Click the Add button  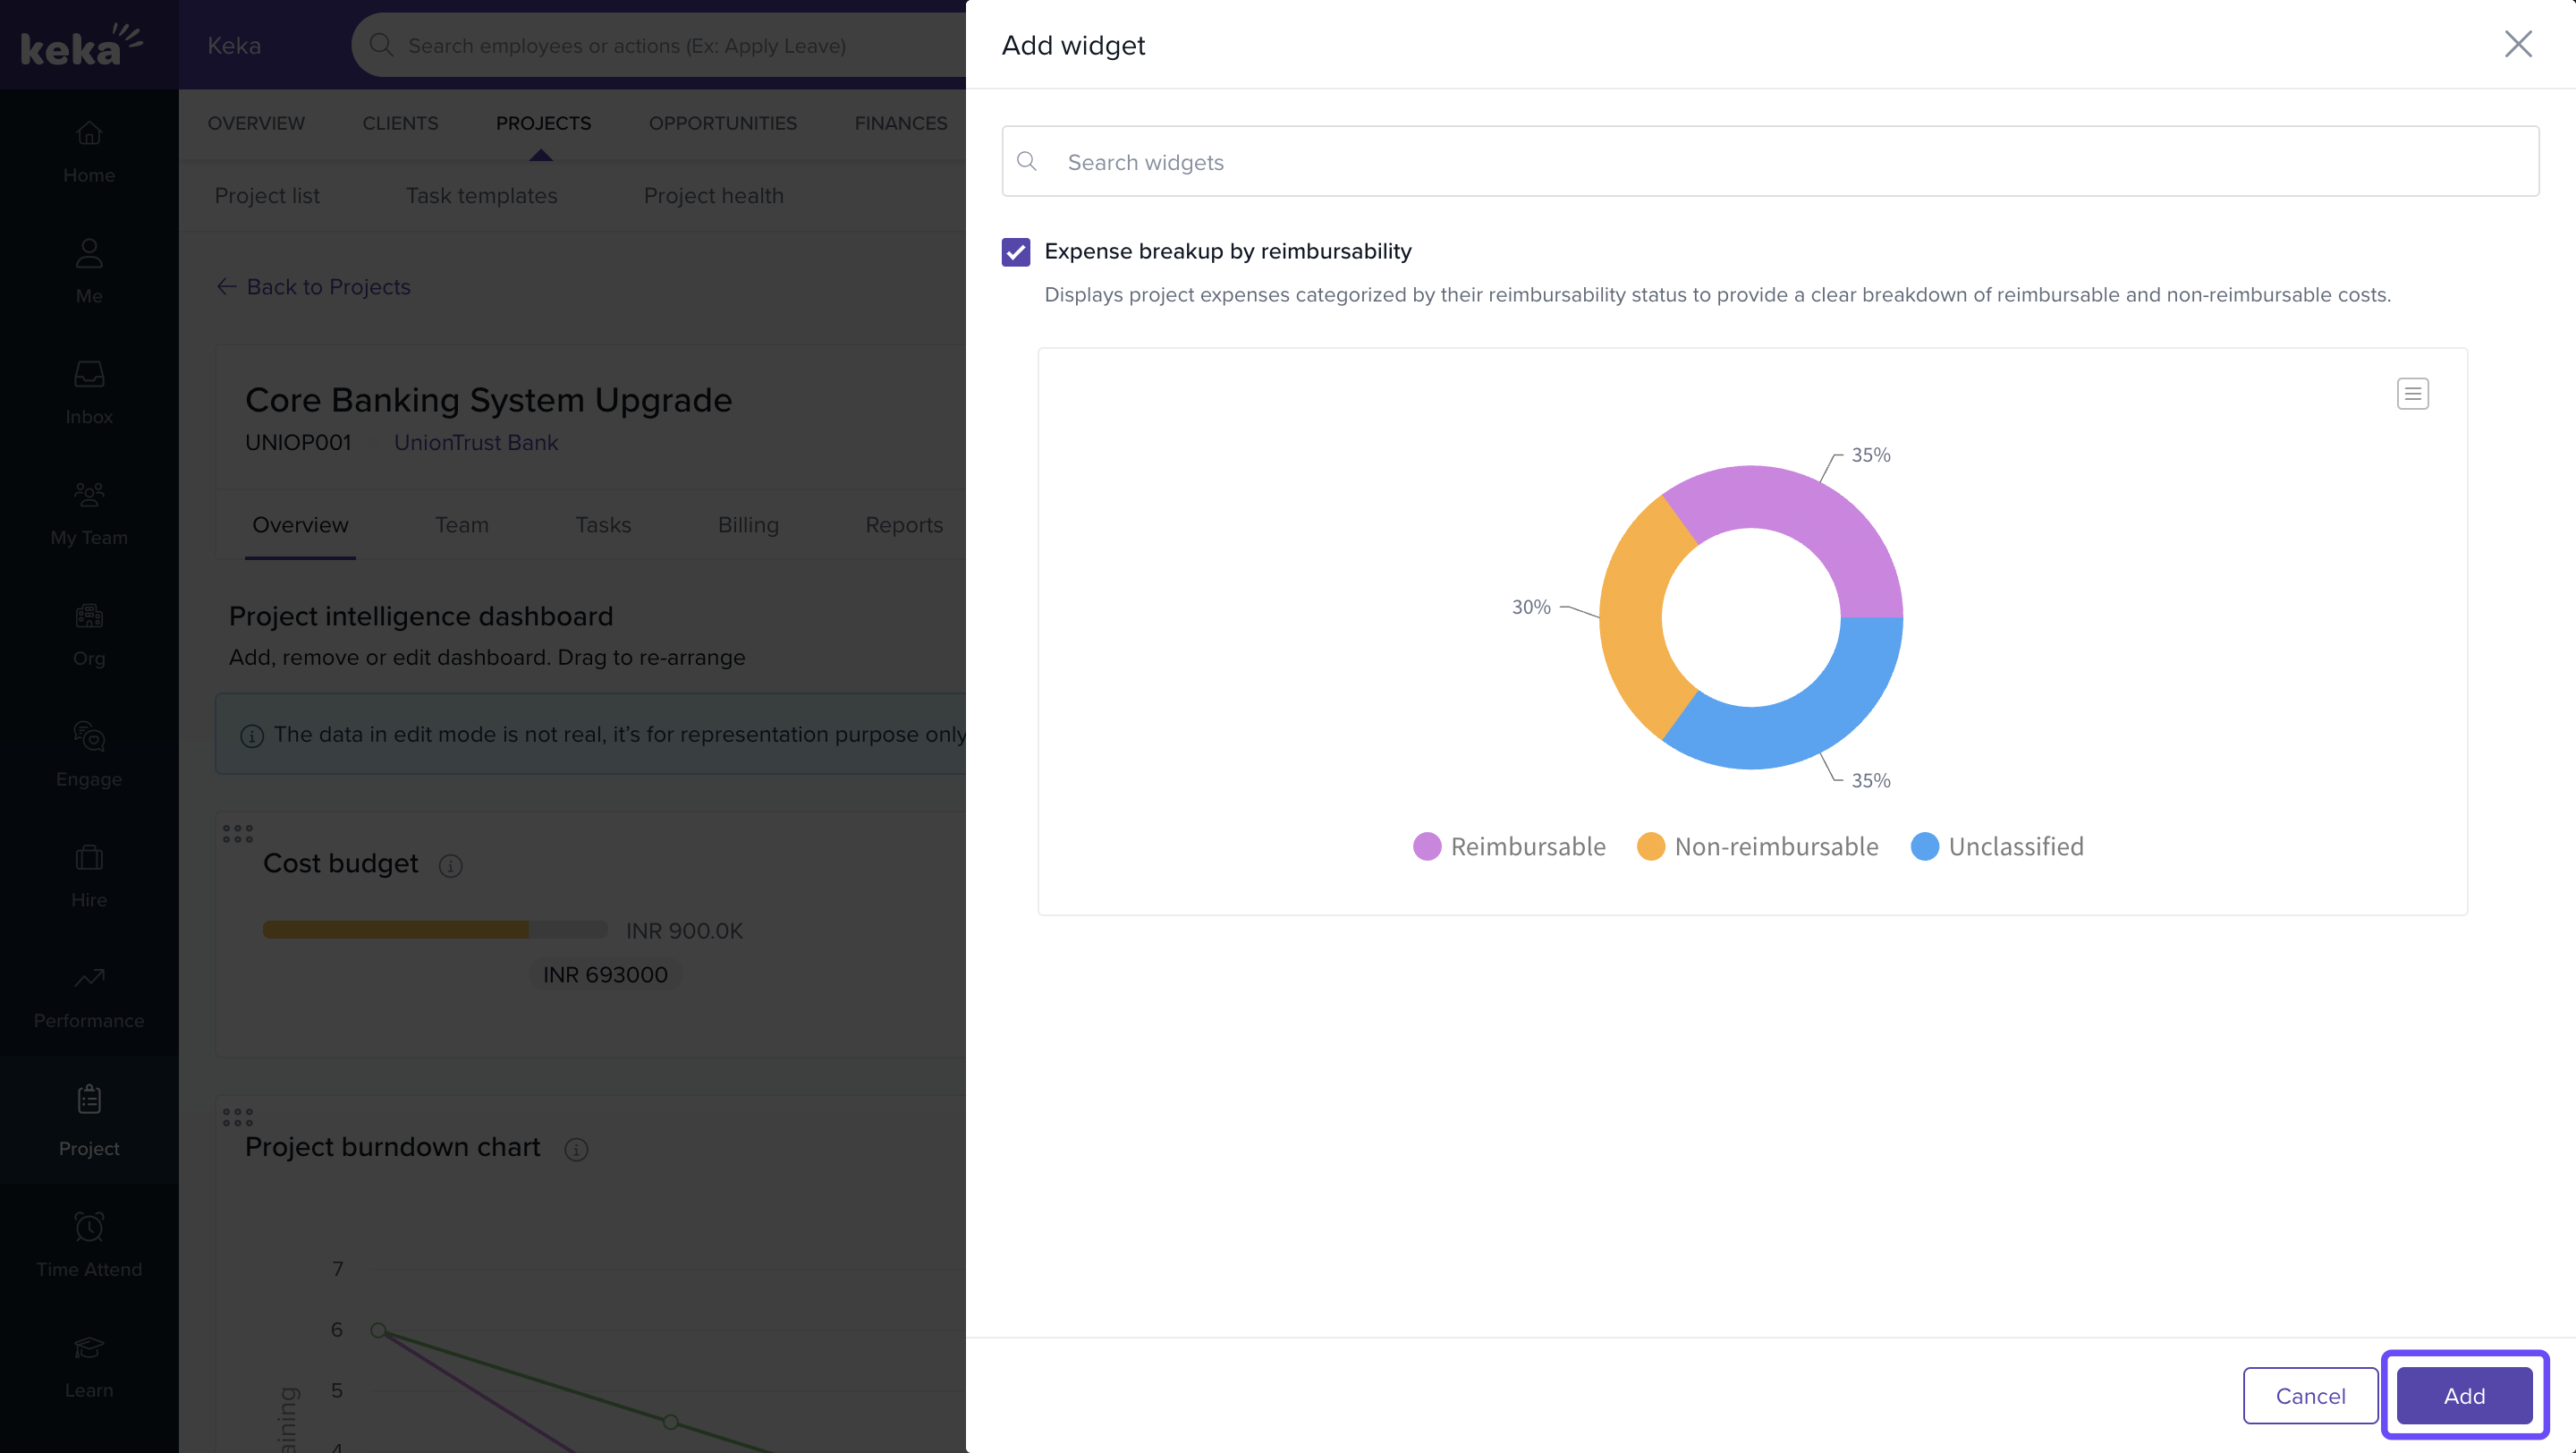coord(2464,1395)
